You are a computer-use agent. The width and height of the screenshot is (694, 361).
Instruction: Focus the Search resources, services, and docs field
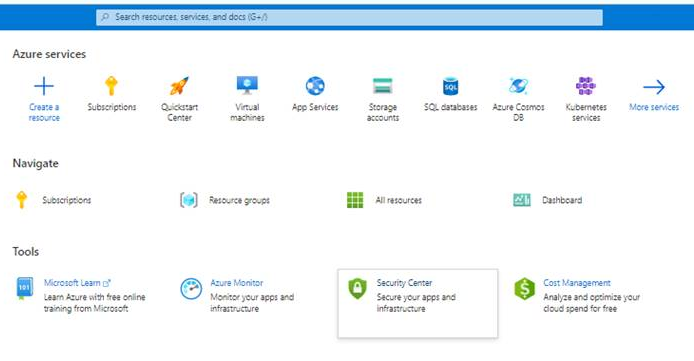tap(349, 17)
